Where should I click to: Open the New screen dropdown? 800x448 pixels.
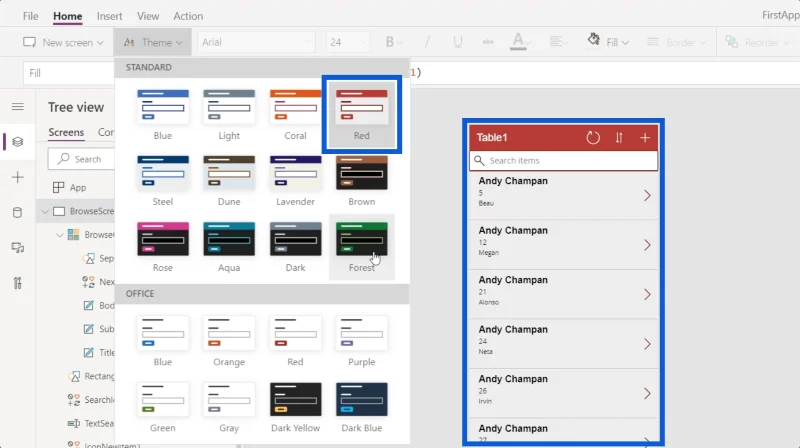63,42
